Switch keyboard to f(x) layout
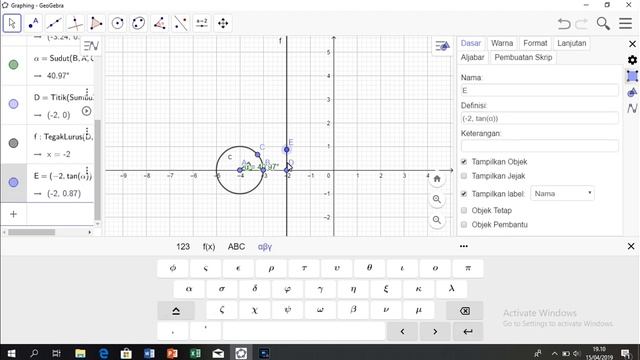Image resolution: width=640 pixels, height=360 pixels. [209, 247]
